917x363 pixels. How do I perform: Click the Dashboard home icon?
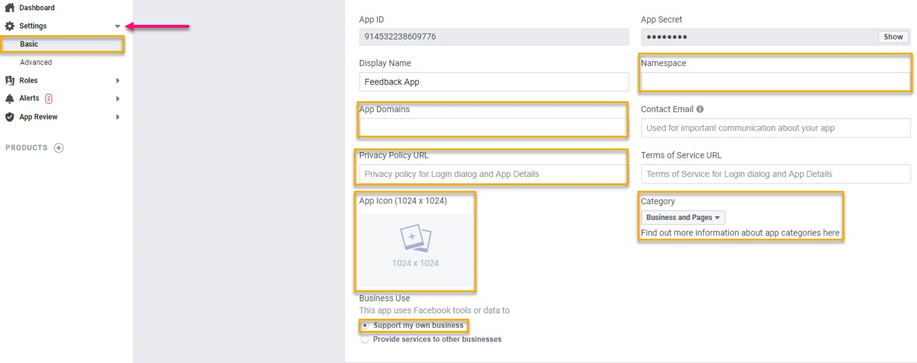(x=9, y=8)
